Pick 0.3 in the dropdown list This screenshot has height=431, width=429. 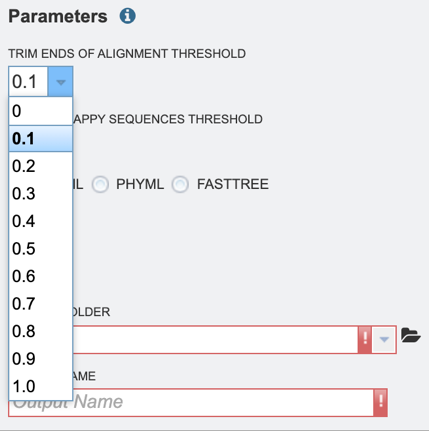(x=41, y=194)
